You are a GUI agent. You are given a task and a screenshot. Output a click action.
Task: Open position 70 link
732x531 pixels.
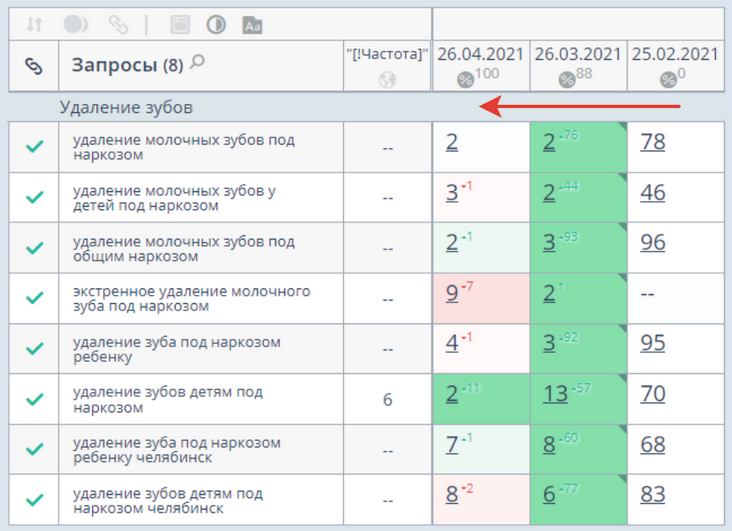point(653,394)
